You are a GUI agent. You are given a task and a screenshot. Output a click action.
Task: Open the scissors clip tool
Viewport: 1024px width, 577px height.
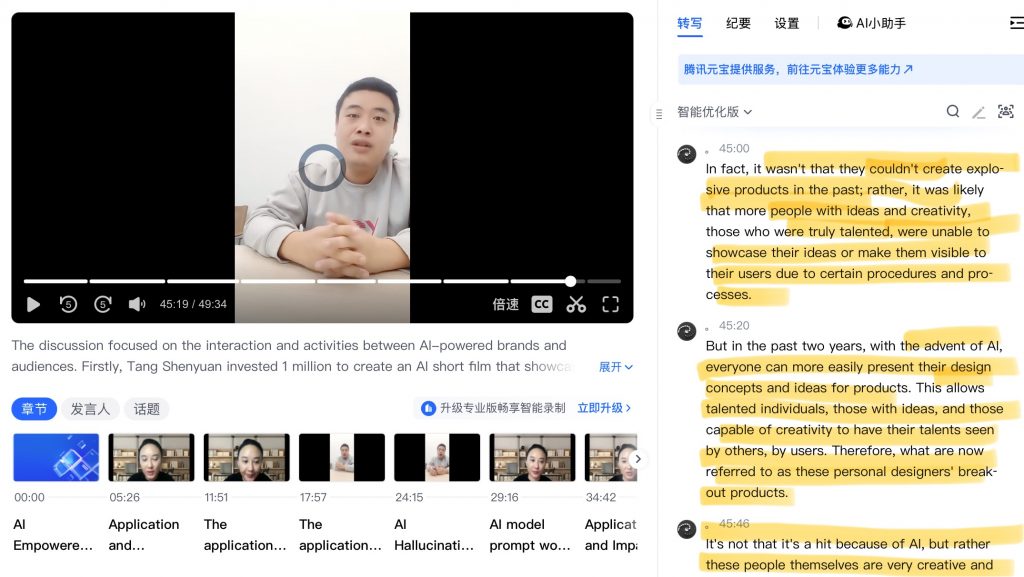(576, 304)
